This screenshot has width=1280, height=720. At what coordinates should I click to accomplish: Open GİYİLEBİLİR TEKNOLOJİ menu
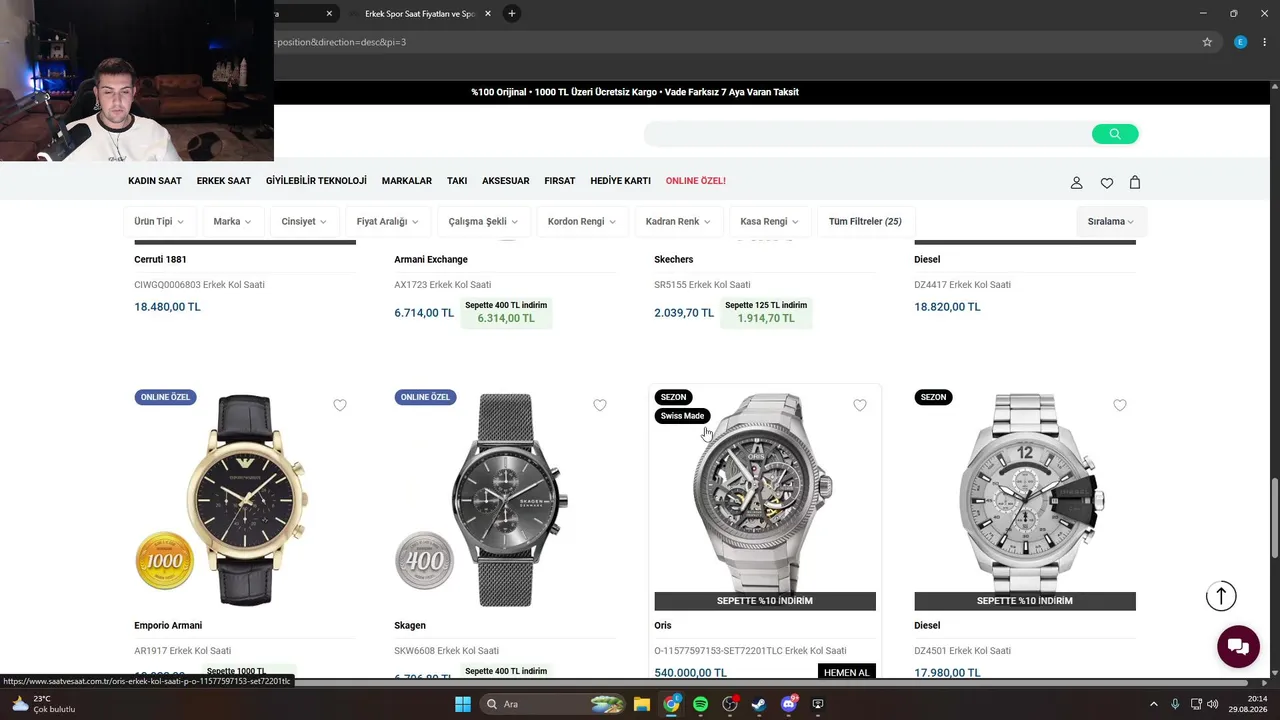(x=316, y=181)
